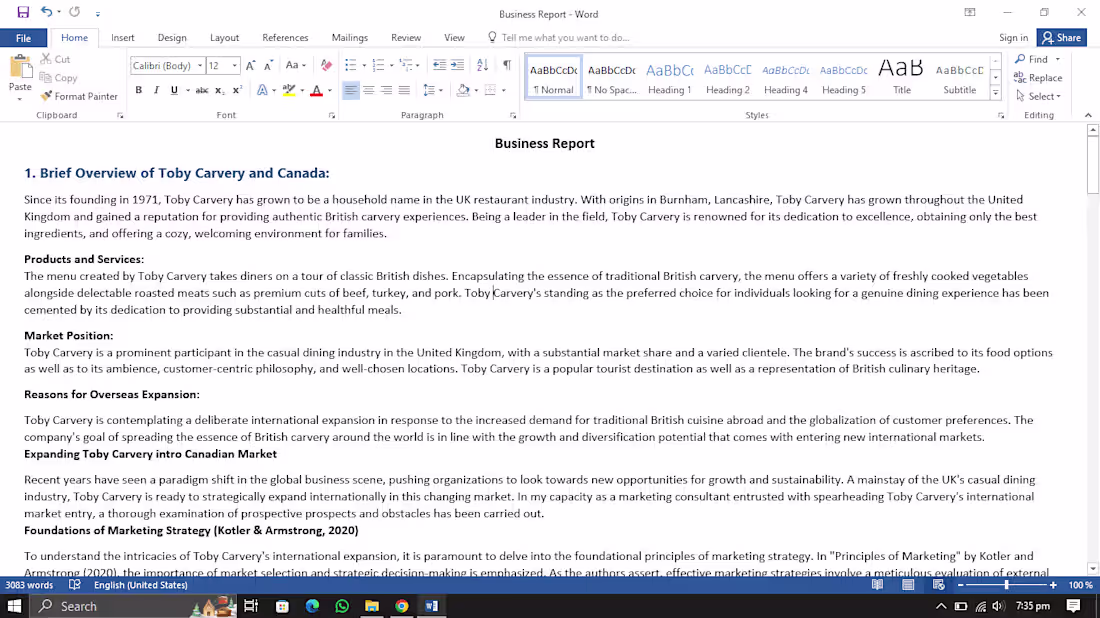This screenshot has width=1100, height=618.
Task: Toggle bold formatting
Action: click(x=139, y=90)
